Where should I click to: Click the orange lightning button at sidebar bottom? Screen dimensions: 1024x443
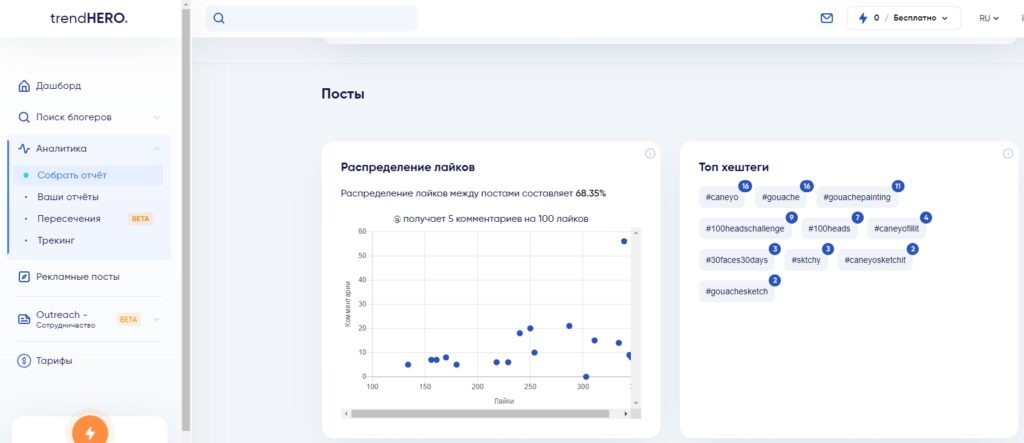point(90,432)
